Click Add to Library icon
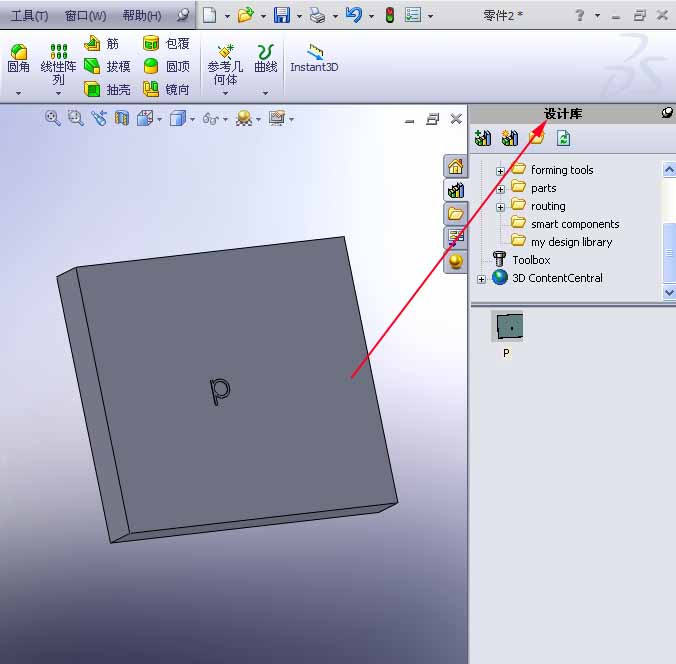 click(483, 138)
